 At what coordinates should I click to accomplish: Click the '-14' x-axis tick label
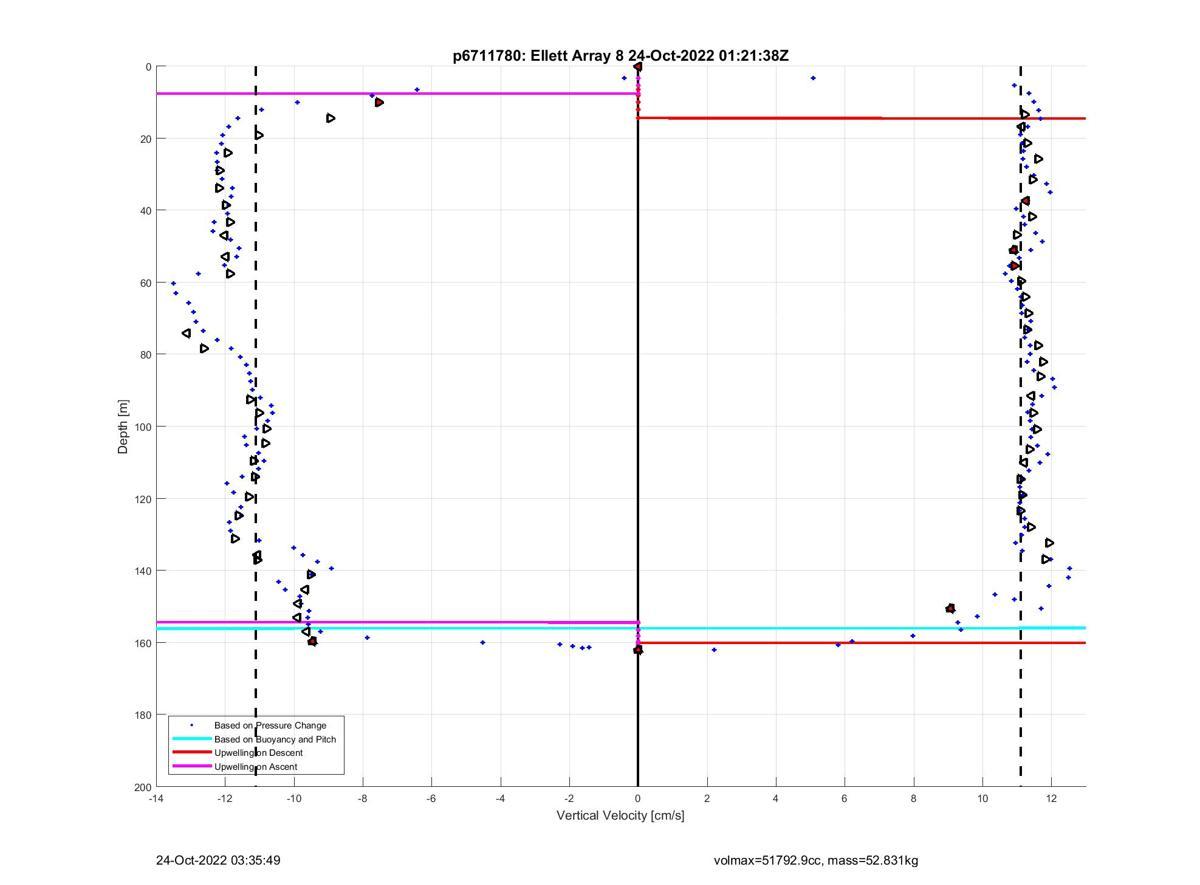click(x=156, y=798)
